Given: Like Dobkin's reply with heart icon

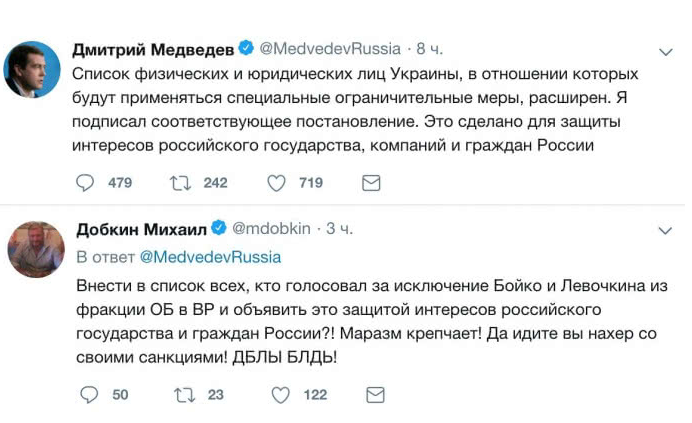Looking at the screenshot, I should pos(280,395).
